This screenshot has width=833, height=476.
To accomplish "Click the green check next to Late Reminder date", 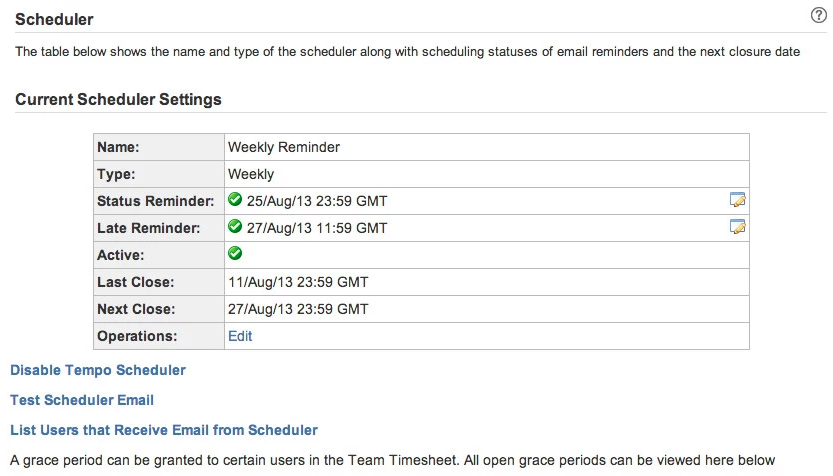I will tap(236, 227).
